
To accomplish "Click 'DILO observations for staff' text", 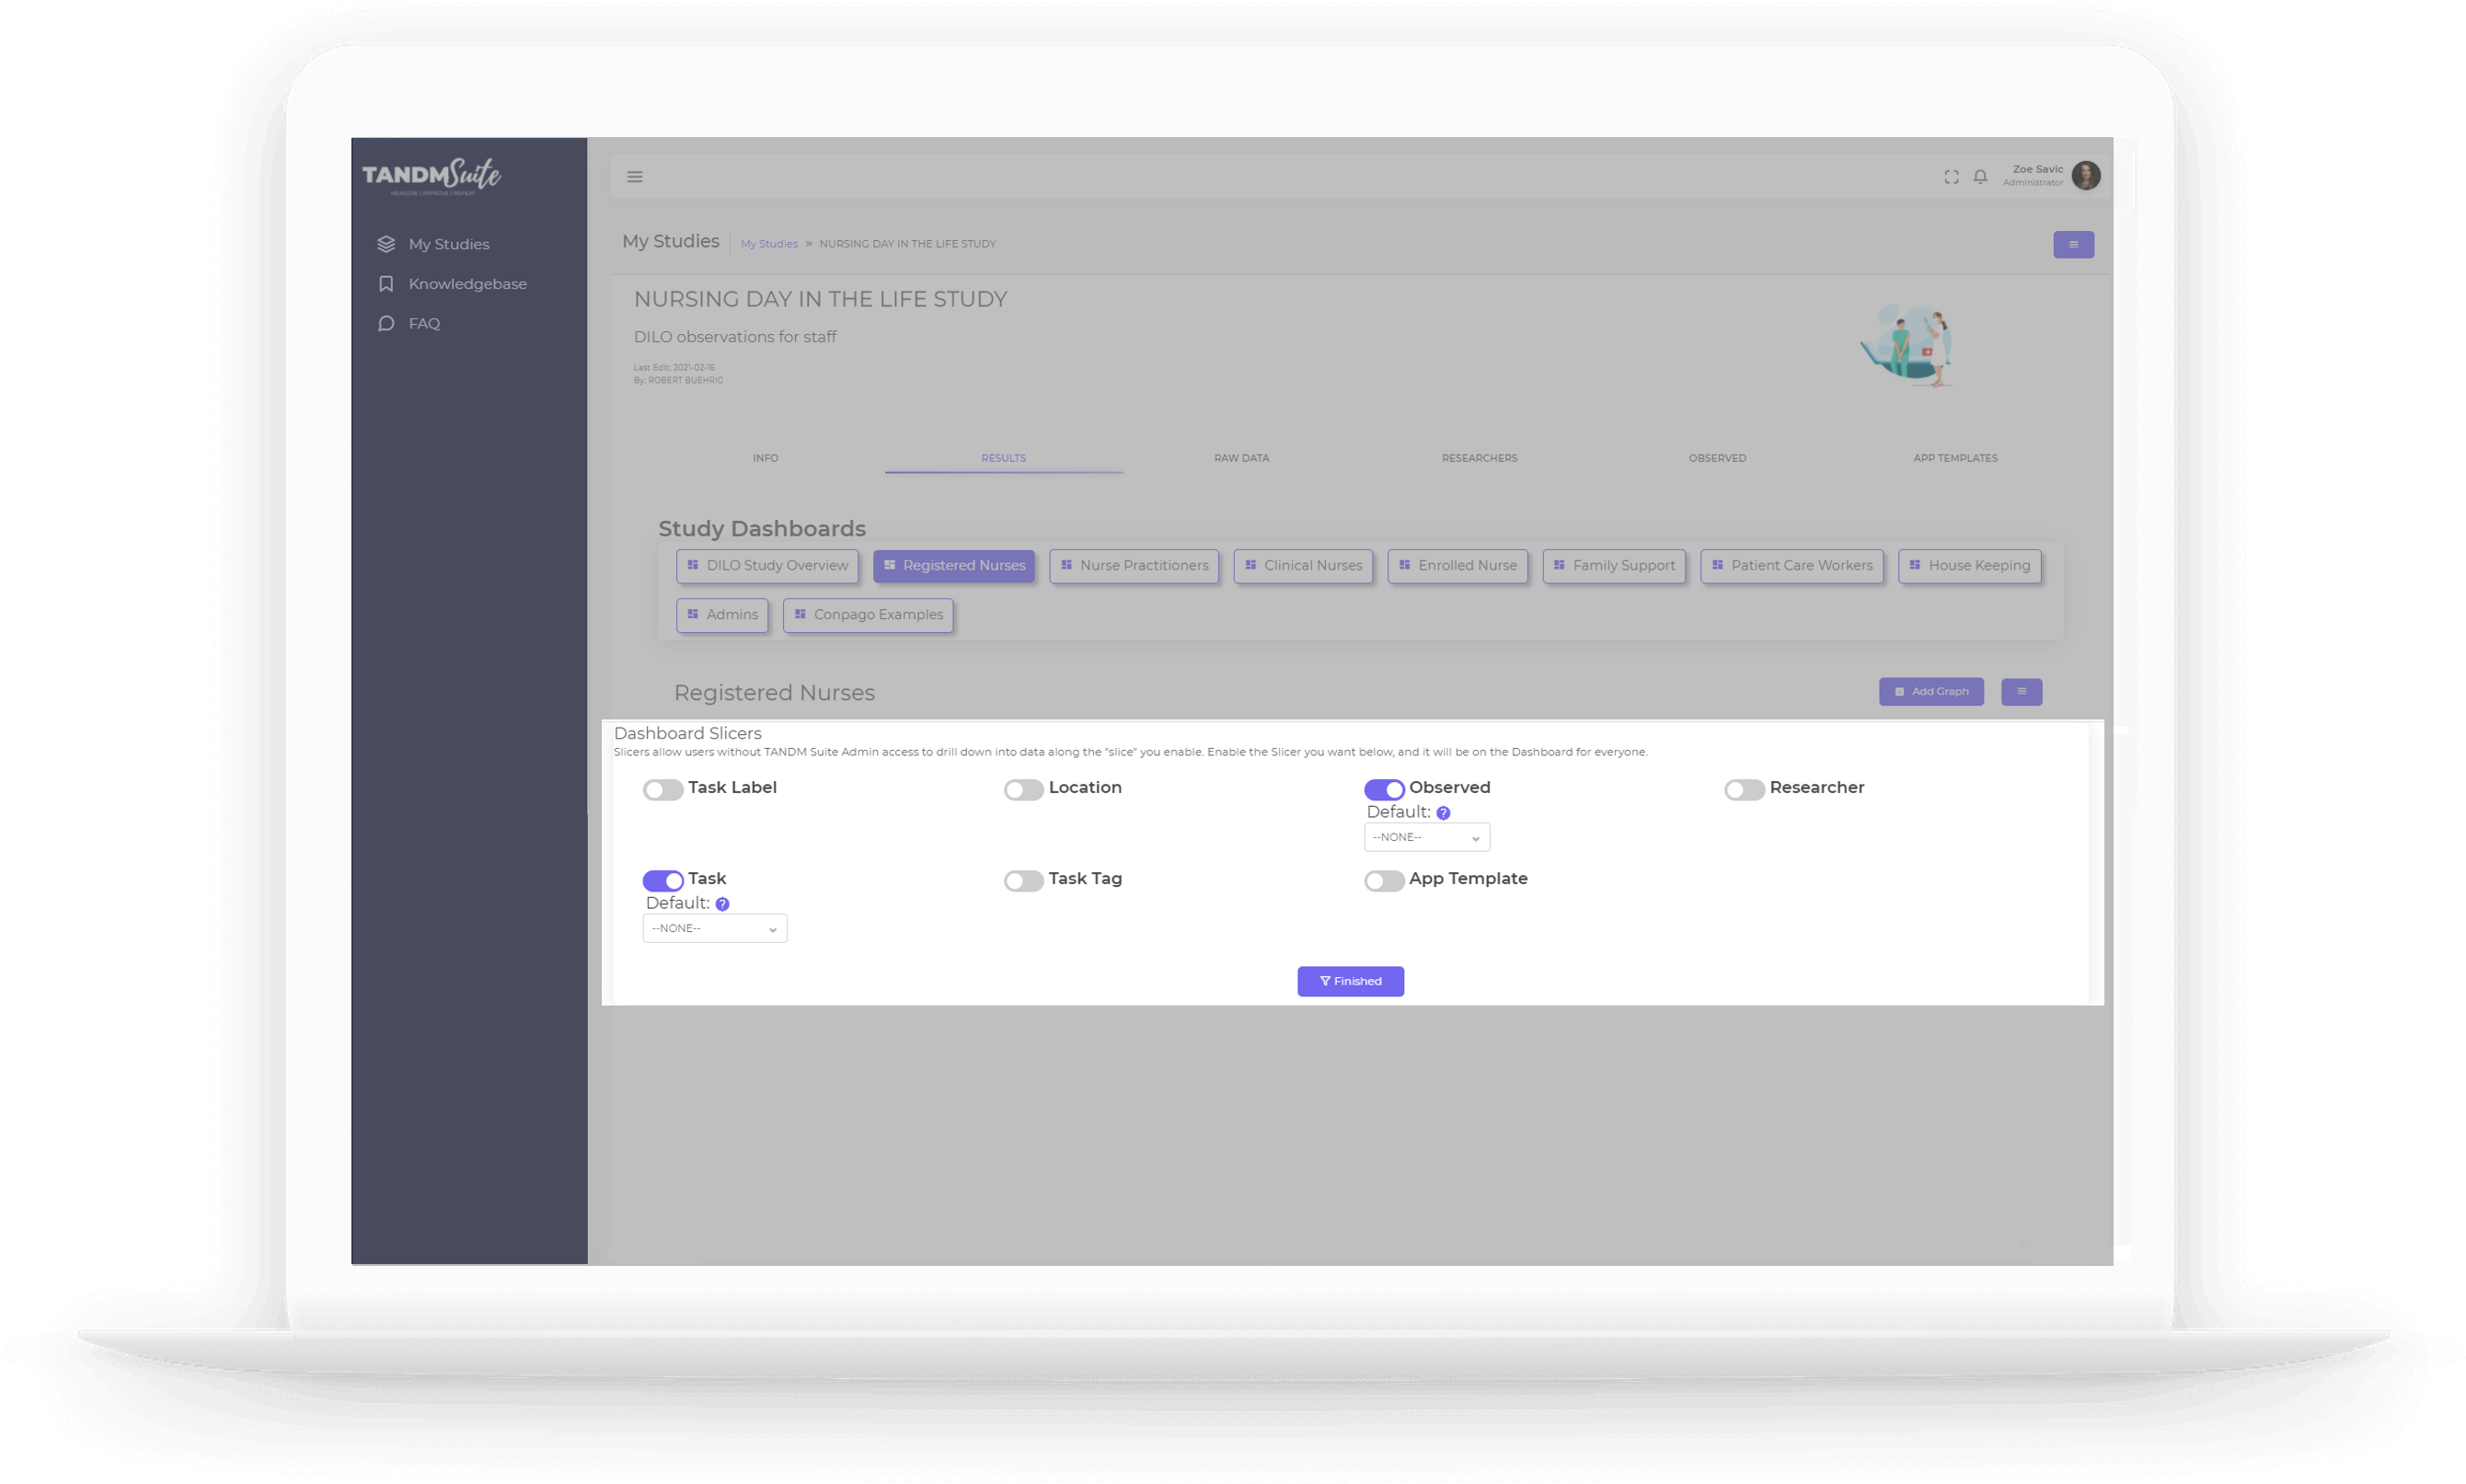I will [735, 337].
